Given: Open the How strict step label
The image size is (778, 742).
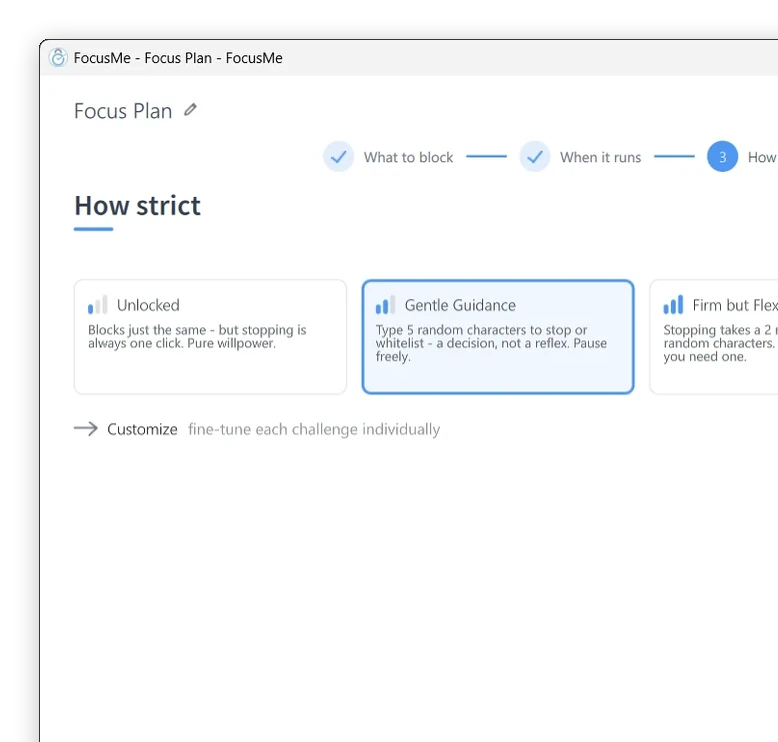Looking at the screenshot, I should tap(763, 157).
